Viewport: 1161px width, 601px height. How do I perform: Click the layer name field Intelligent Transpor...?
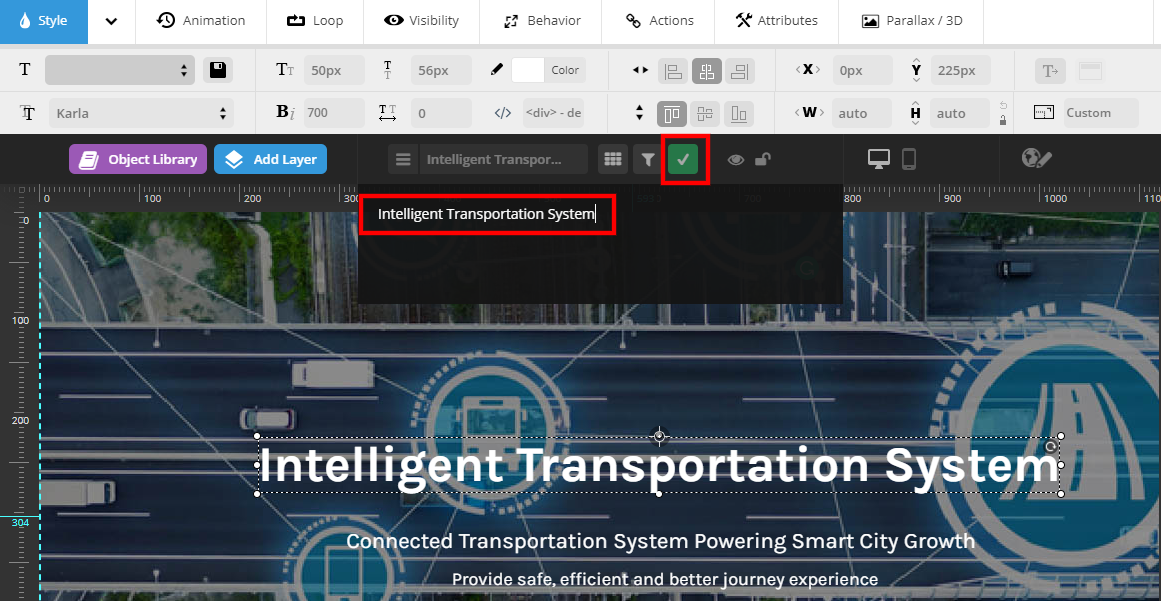(503, 159)
